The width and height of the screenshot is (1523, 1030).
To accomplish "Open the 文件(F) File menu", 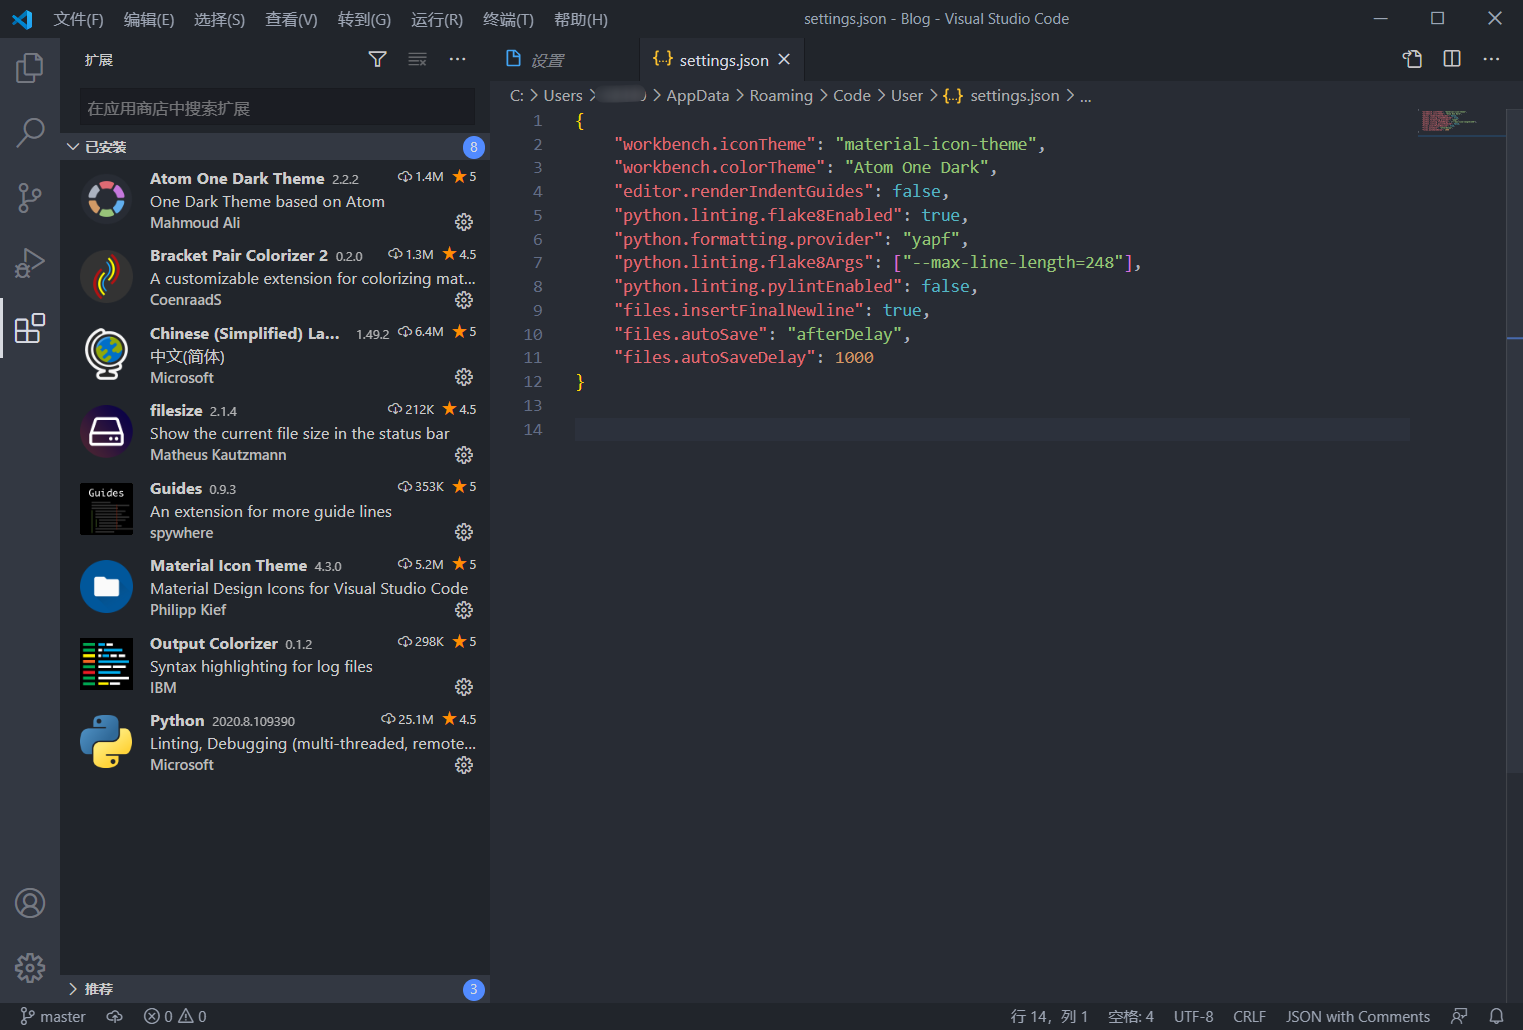I will pos(78,19).
